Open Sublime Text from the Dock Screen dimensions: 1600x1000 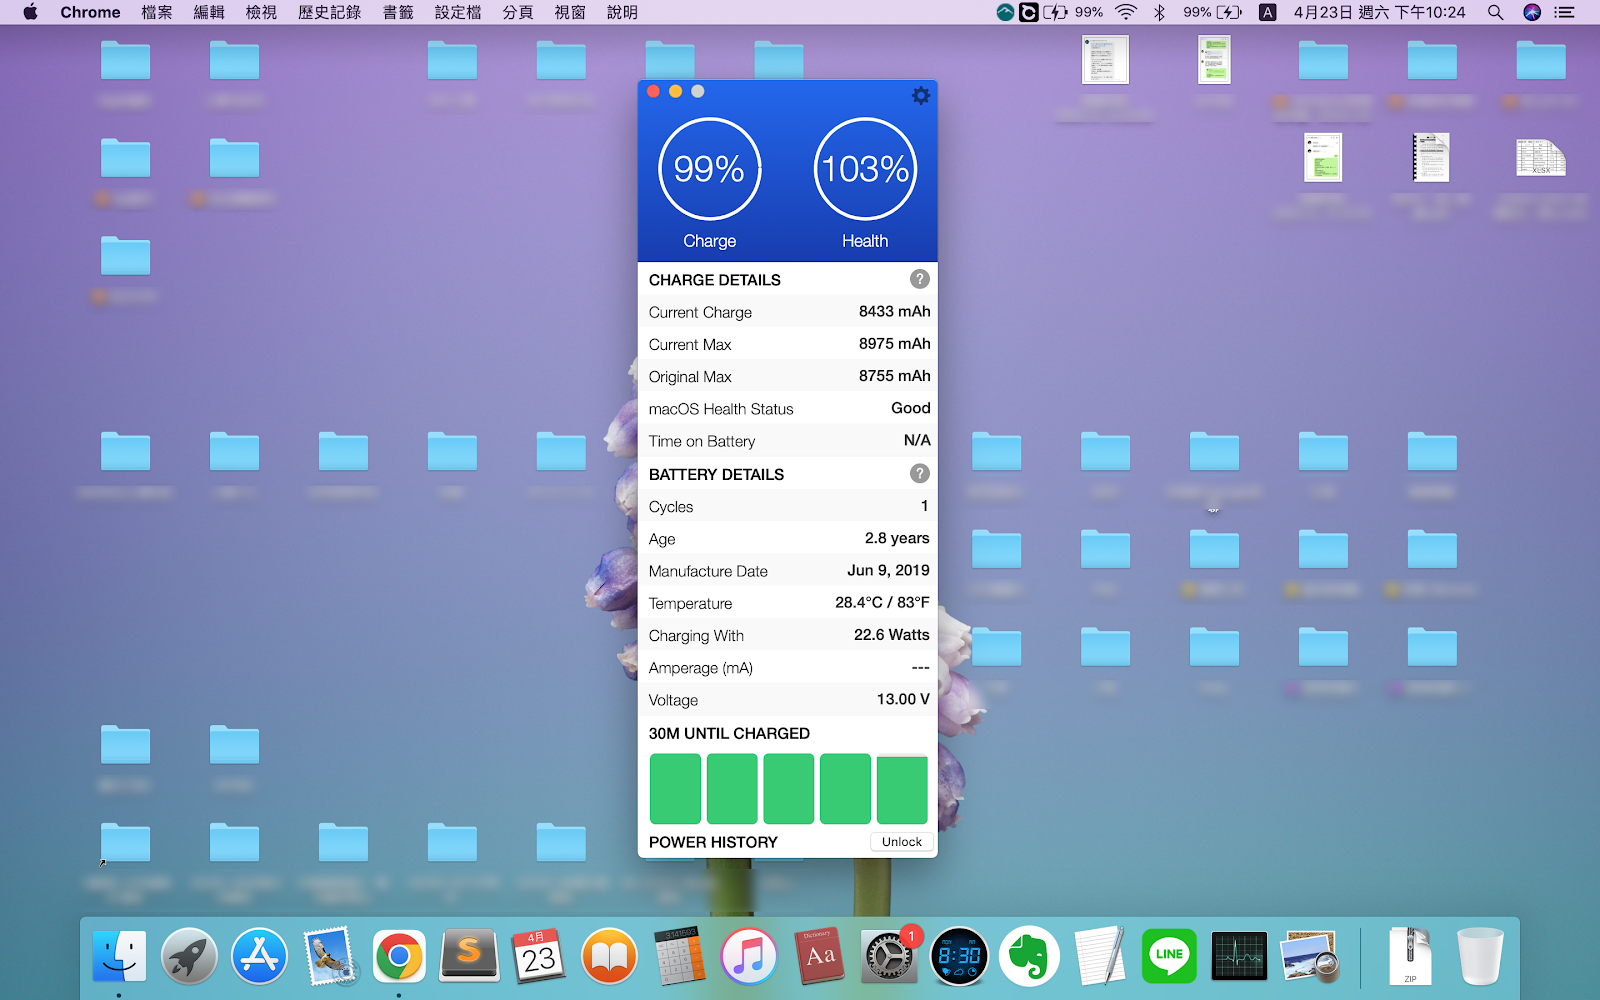point(469,957)
